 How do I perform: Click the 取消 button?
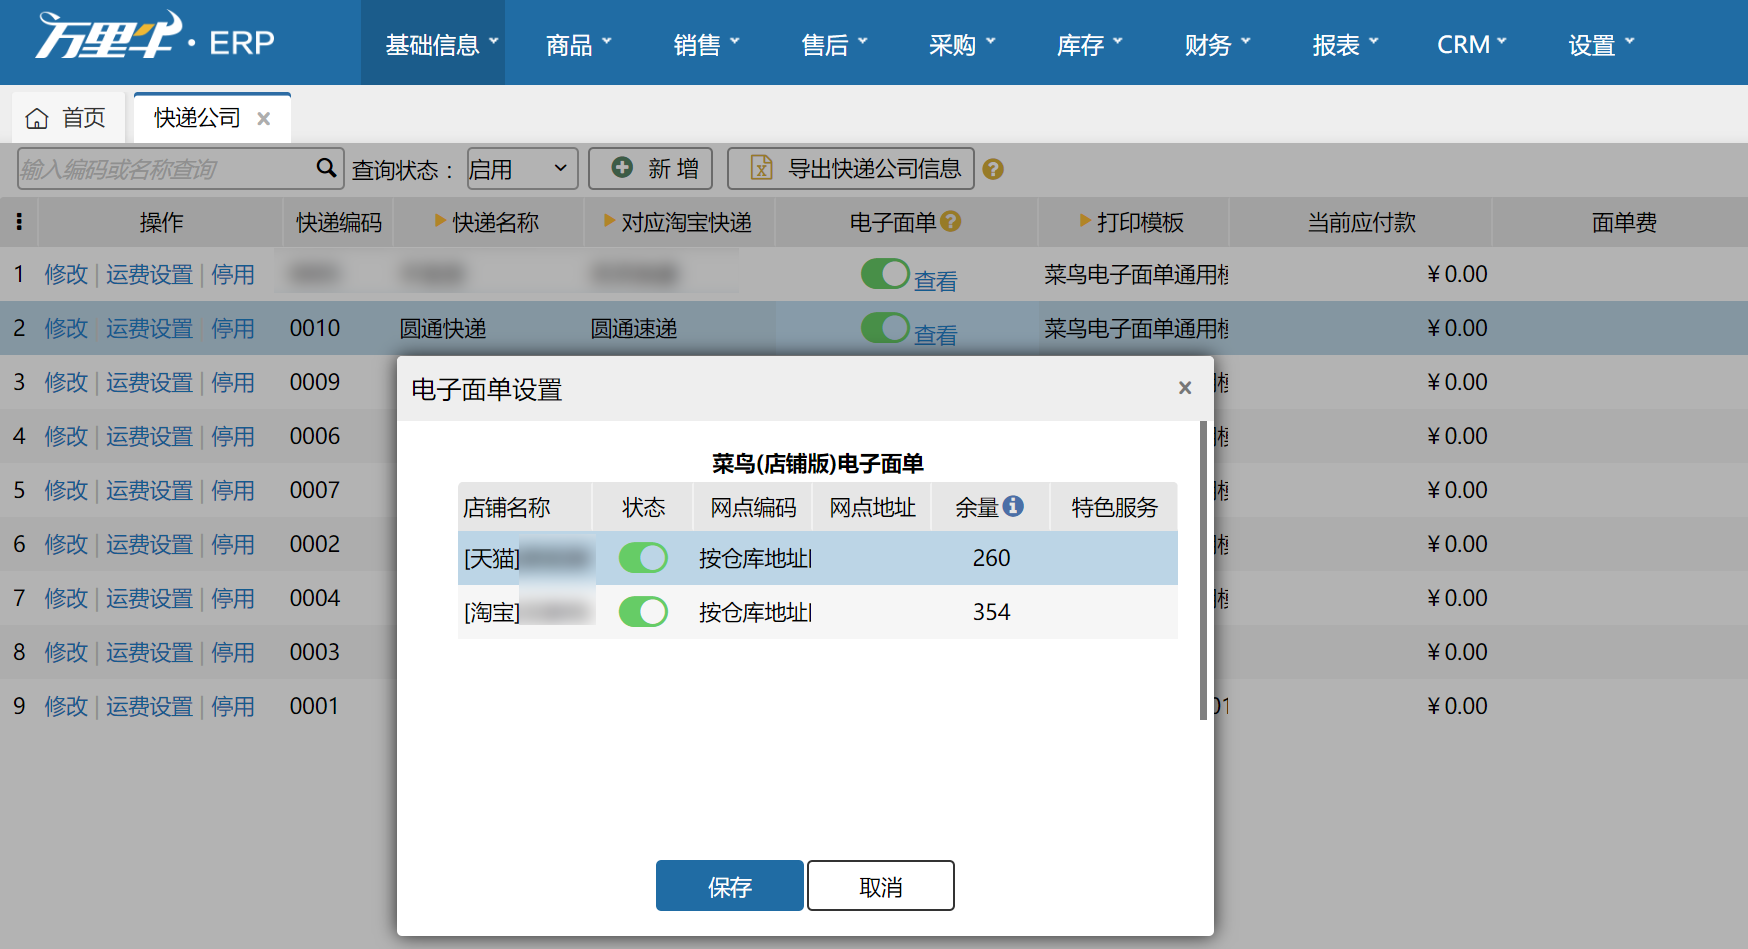coord(881,886)
